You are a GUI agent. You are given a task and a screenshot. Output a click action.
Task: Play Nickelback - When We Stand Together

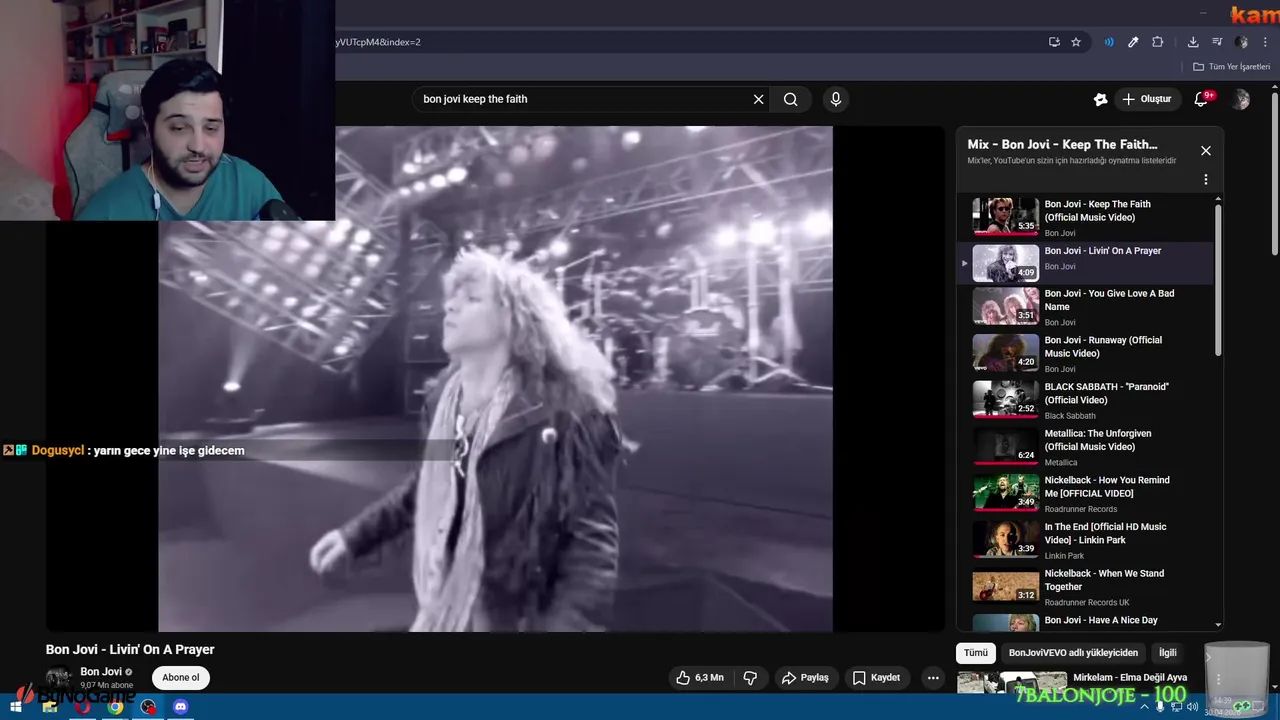pos(1085,587)
